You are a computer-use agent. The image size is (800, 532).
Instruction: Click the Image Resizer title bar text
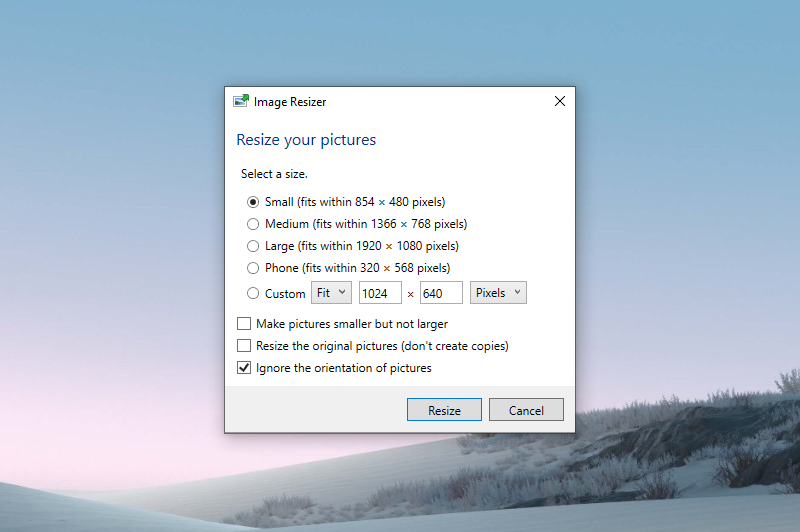point(290,102)
